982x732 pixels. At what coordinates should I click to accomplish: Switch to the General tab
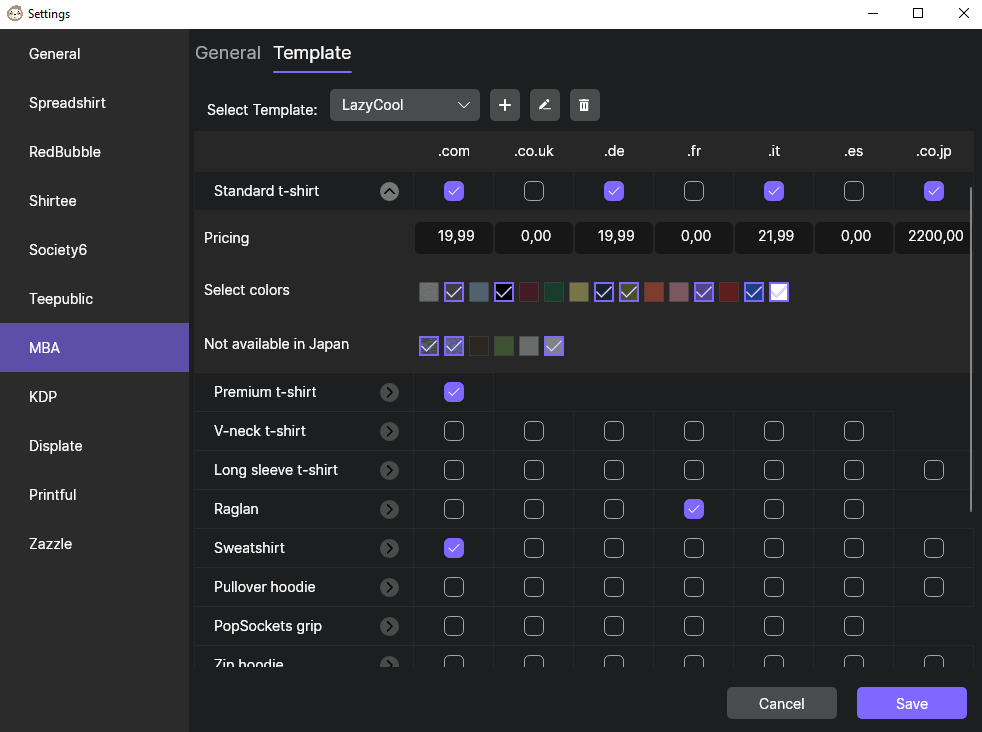(228, 53)
